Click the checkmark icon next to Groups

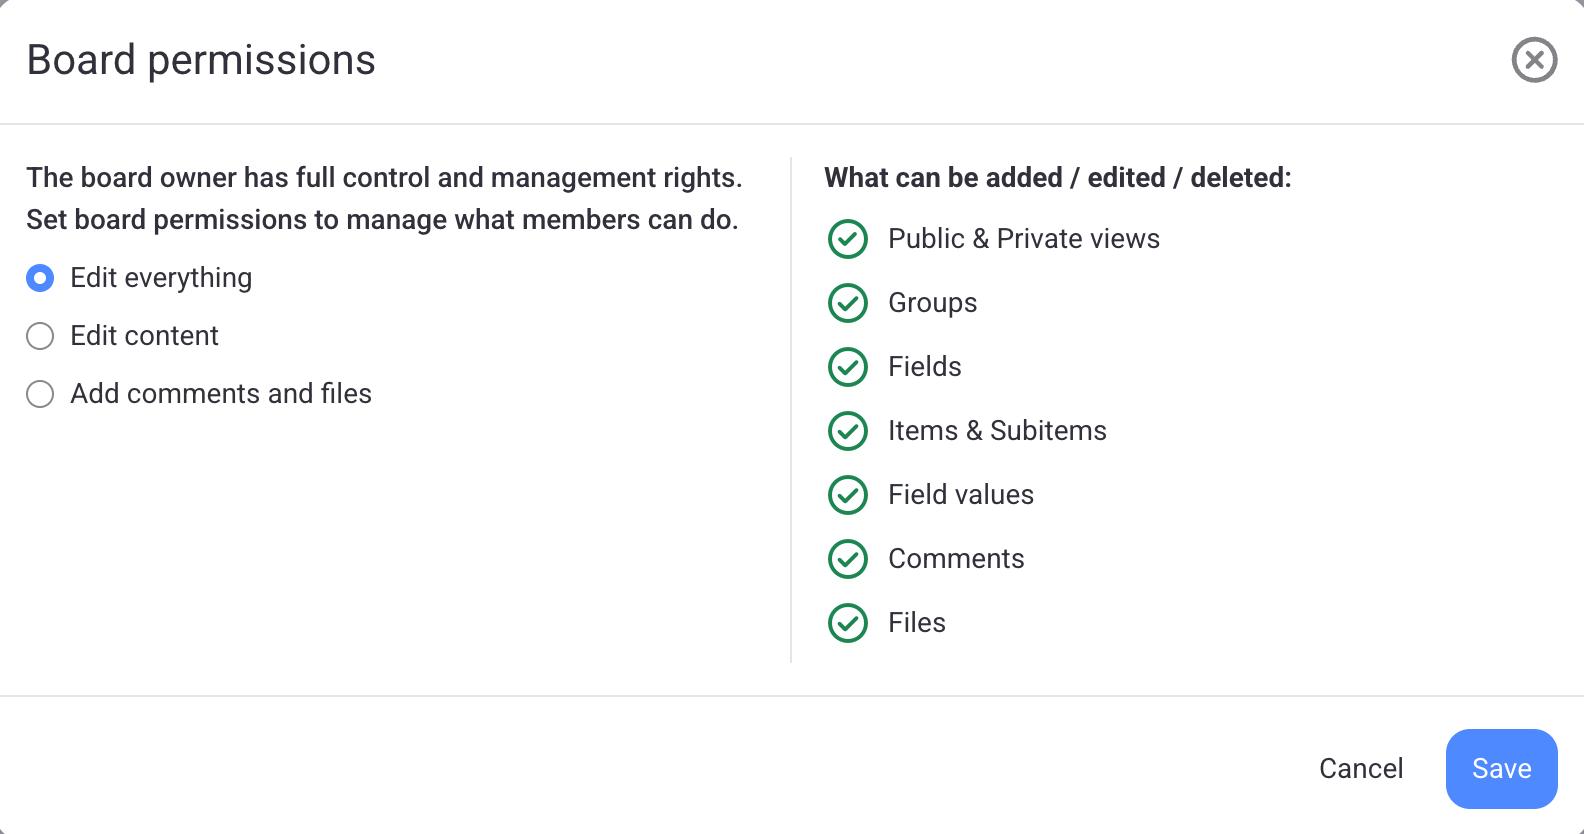tap(847, 303)
